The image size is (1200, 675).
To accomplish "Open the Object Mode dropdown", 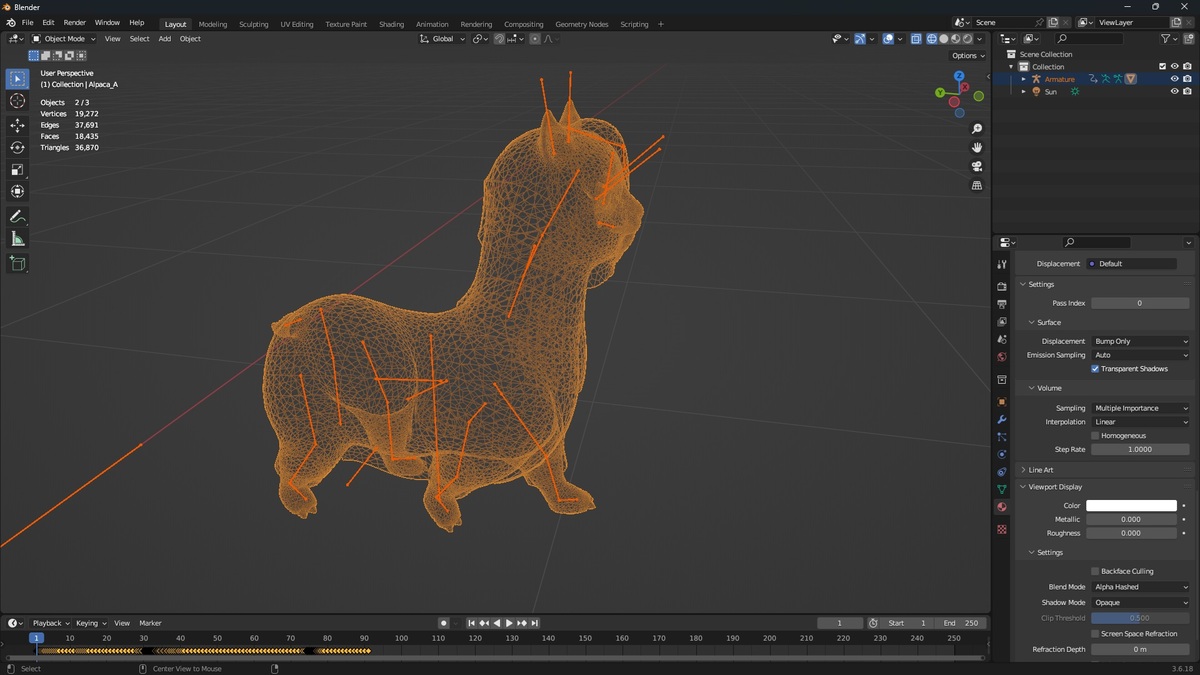I will [x=64, y=39].
